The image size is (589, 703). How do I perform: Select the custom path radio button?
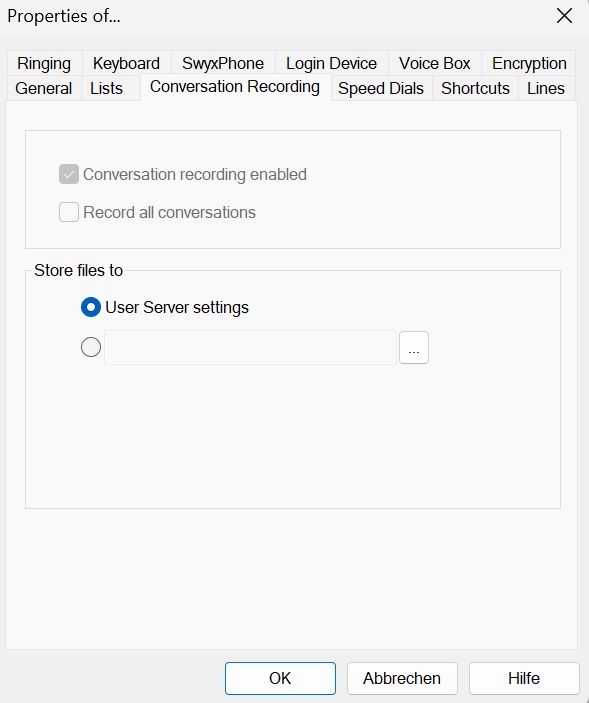point(91,347)
